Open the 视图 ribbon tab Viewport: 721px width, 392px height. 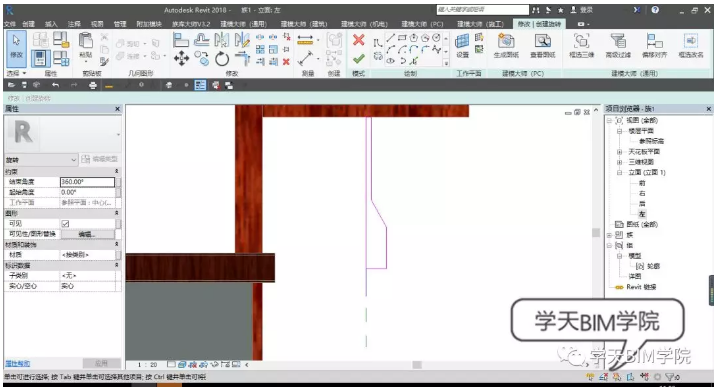pos(97,24)
